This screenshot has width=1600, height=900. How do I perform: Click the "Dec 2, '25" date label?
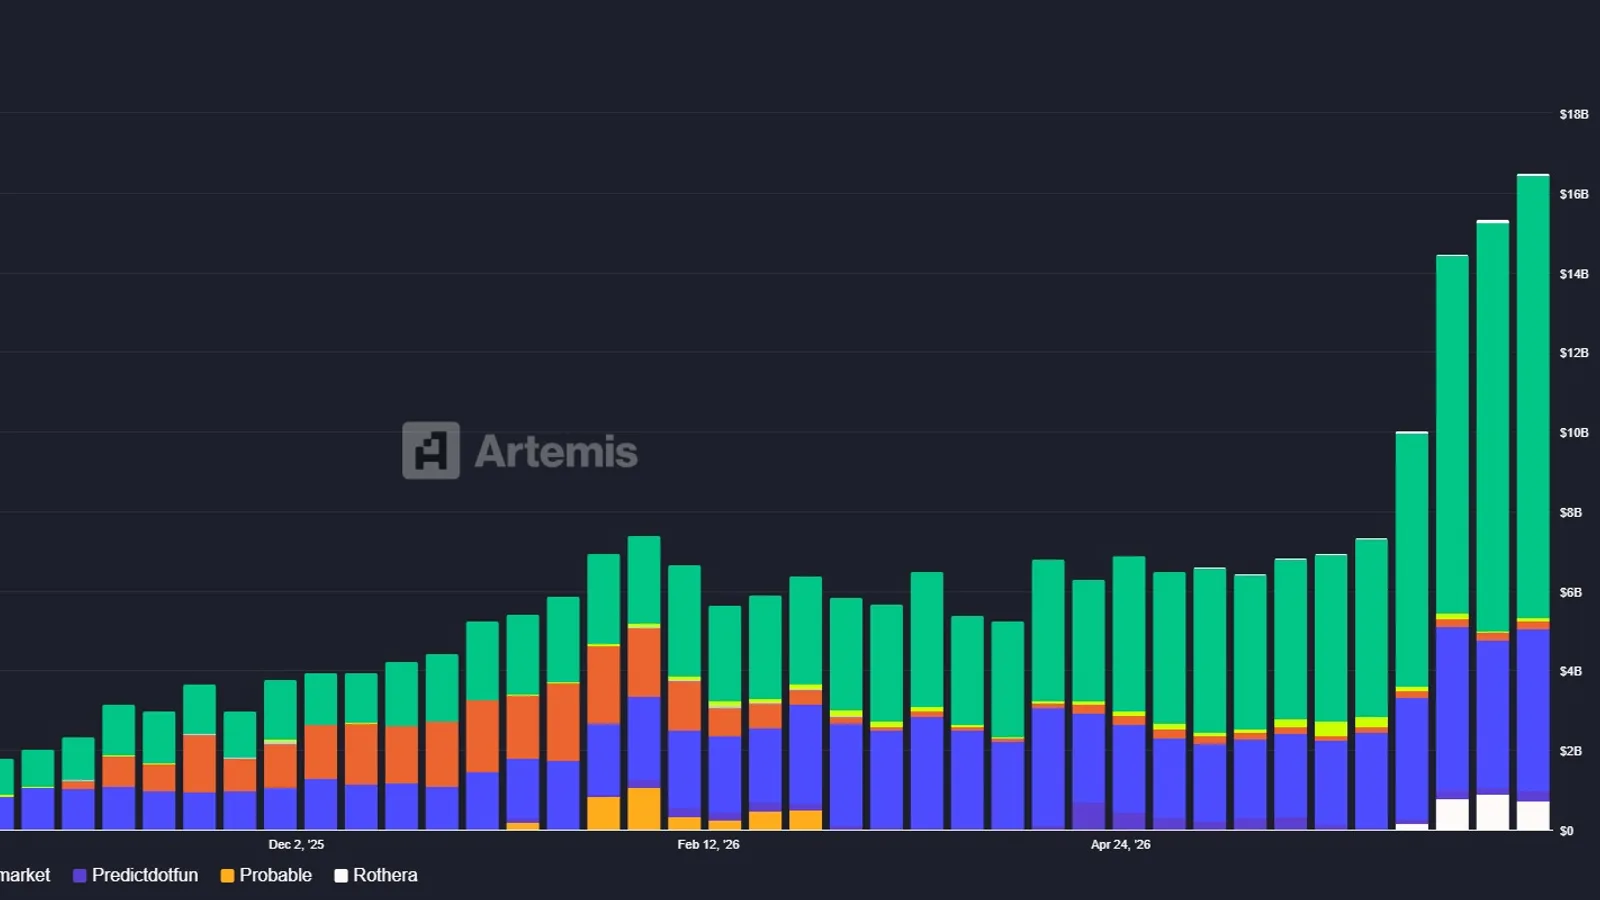(296, 845)
